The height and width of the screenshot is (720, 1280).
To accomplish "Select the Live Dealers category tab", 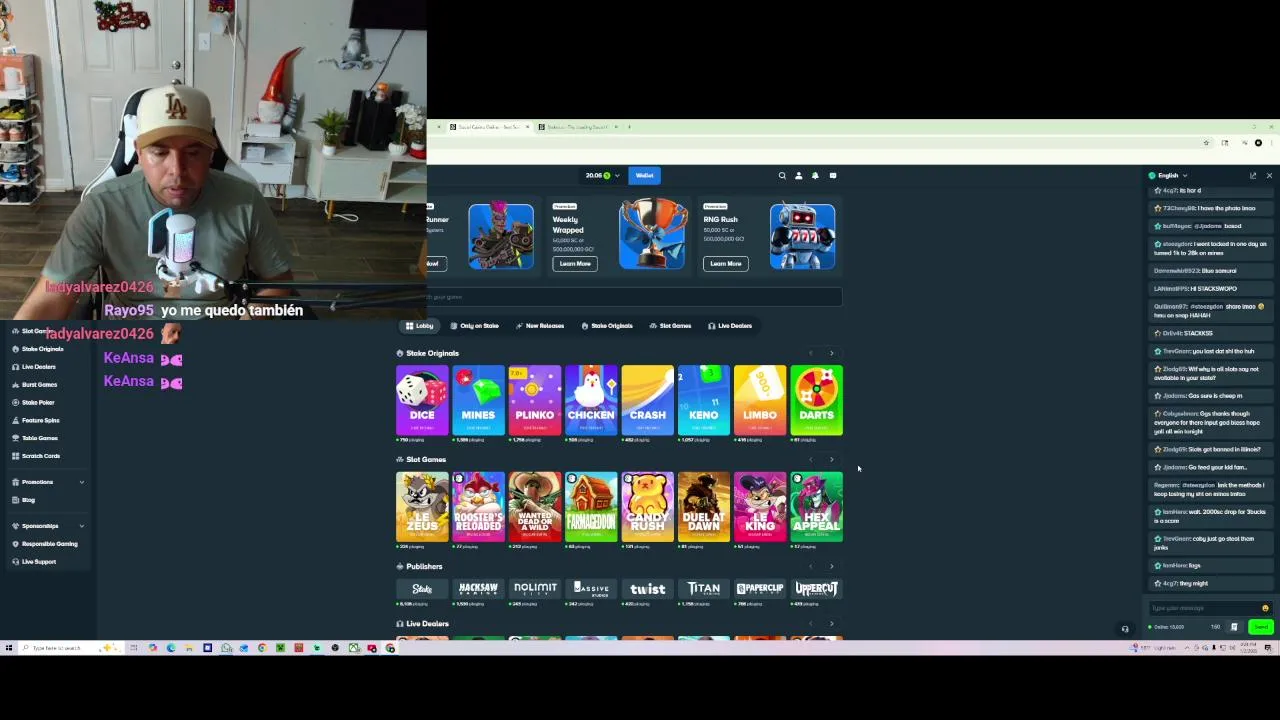I will pos(730,326).
